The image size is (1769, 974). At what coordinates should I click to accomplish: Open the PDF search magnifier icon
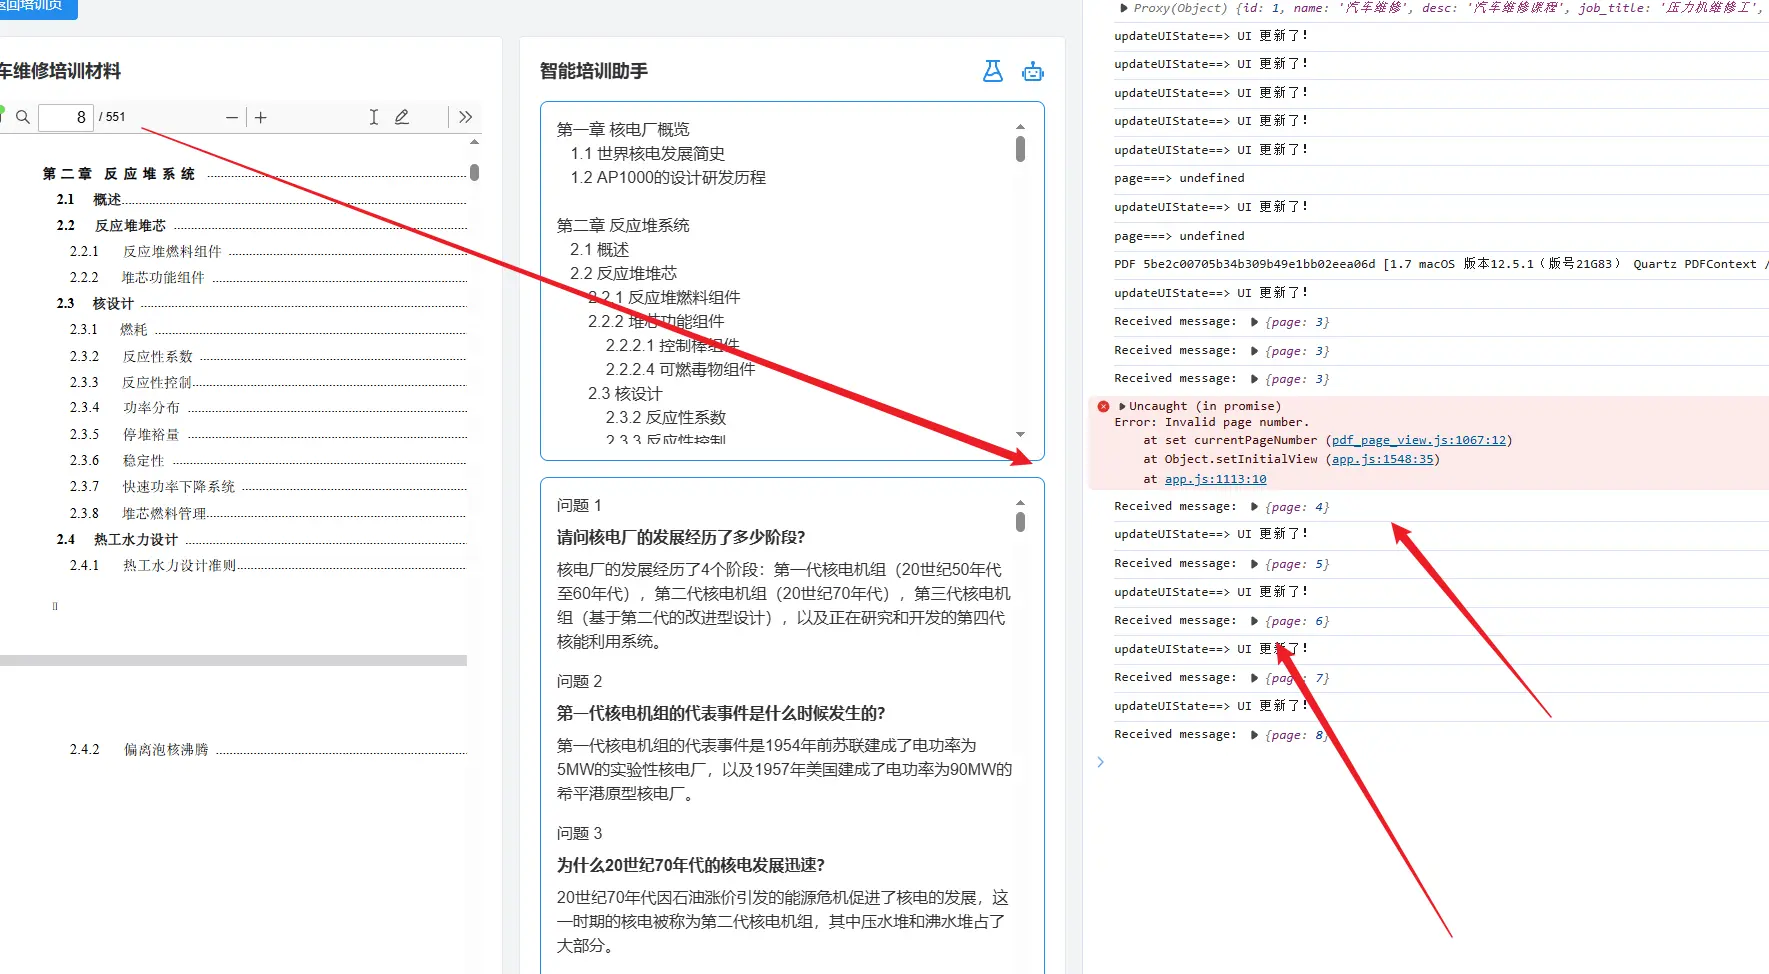tap(23, 117)
